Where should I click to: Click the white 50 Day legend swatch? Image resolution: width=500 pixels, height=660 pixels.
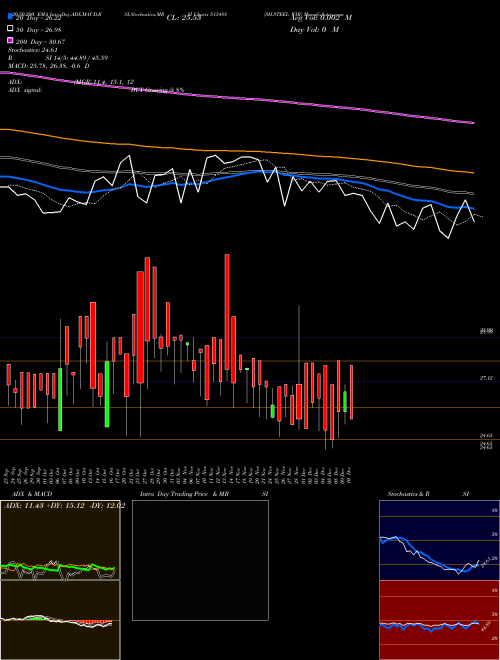11,29
